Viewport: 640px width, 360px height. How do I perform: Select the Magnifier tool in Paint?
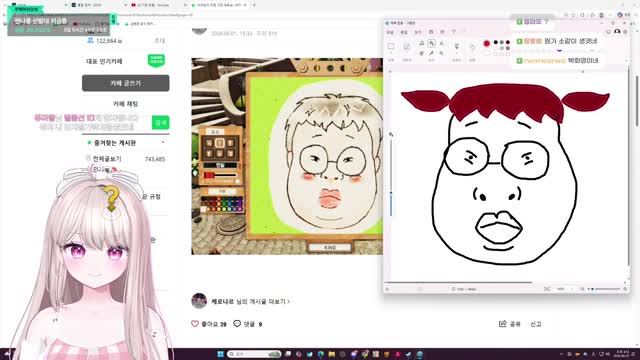click(441, 53)
